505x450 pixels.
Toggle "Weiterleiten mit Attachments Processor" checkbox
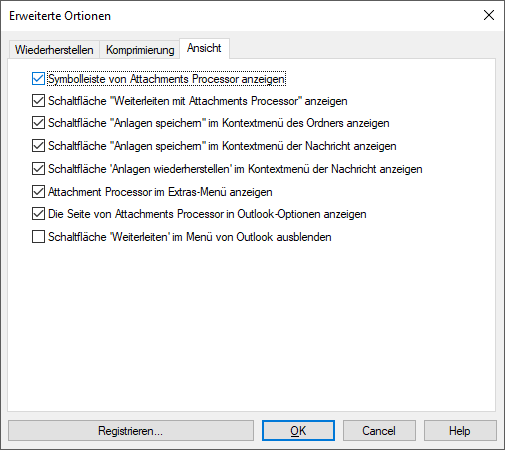tap(38, 101)
